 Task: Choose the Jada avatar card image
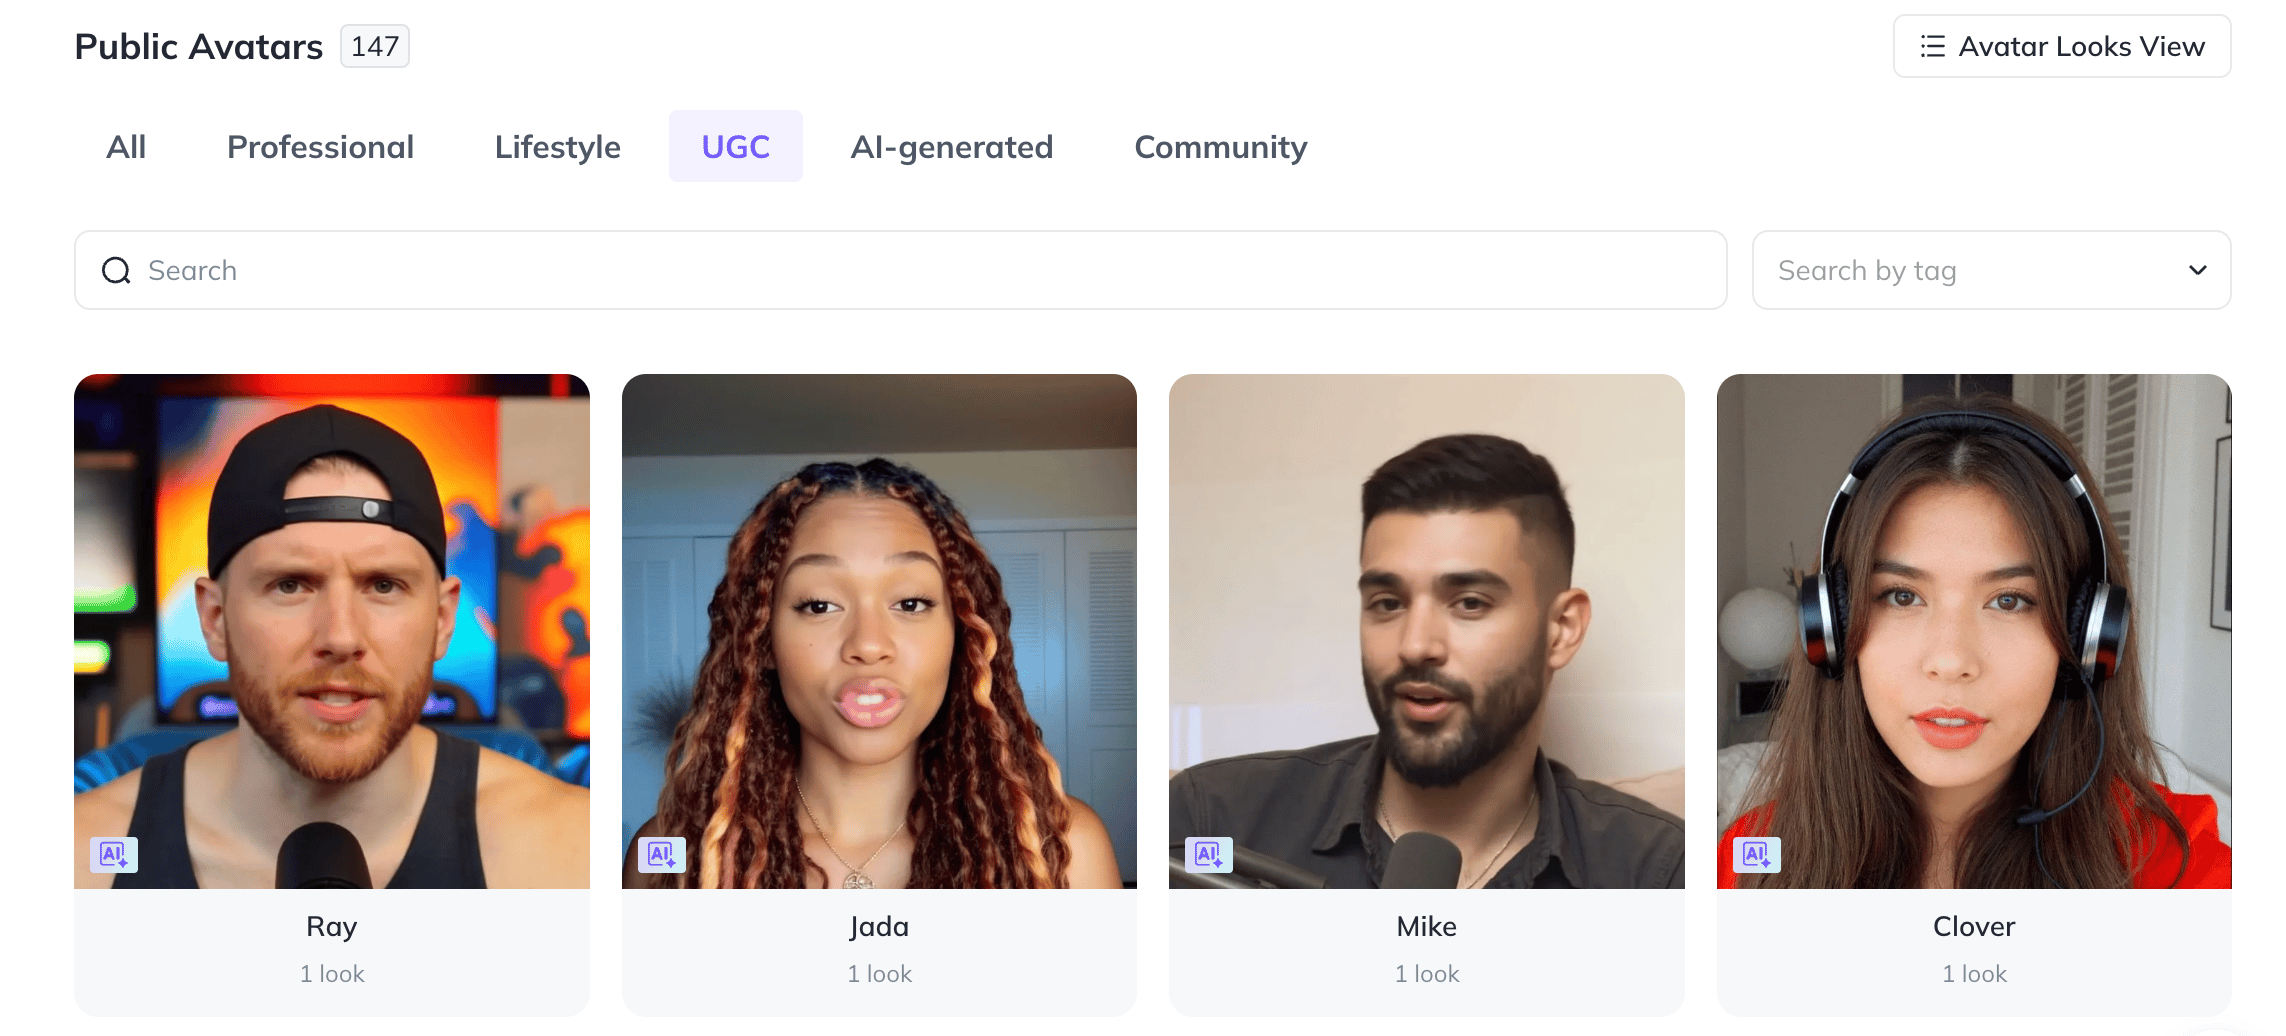coord(879,631)
